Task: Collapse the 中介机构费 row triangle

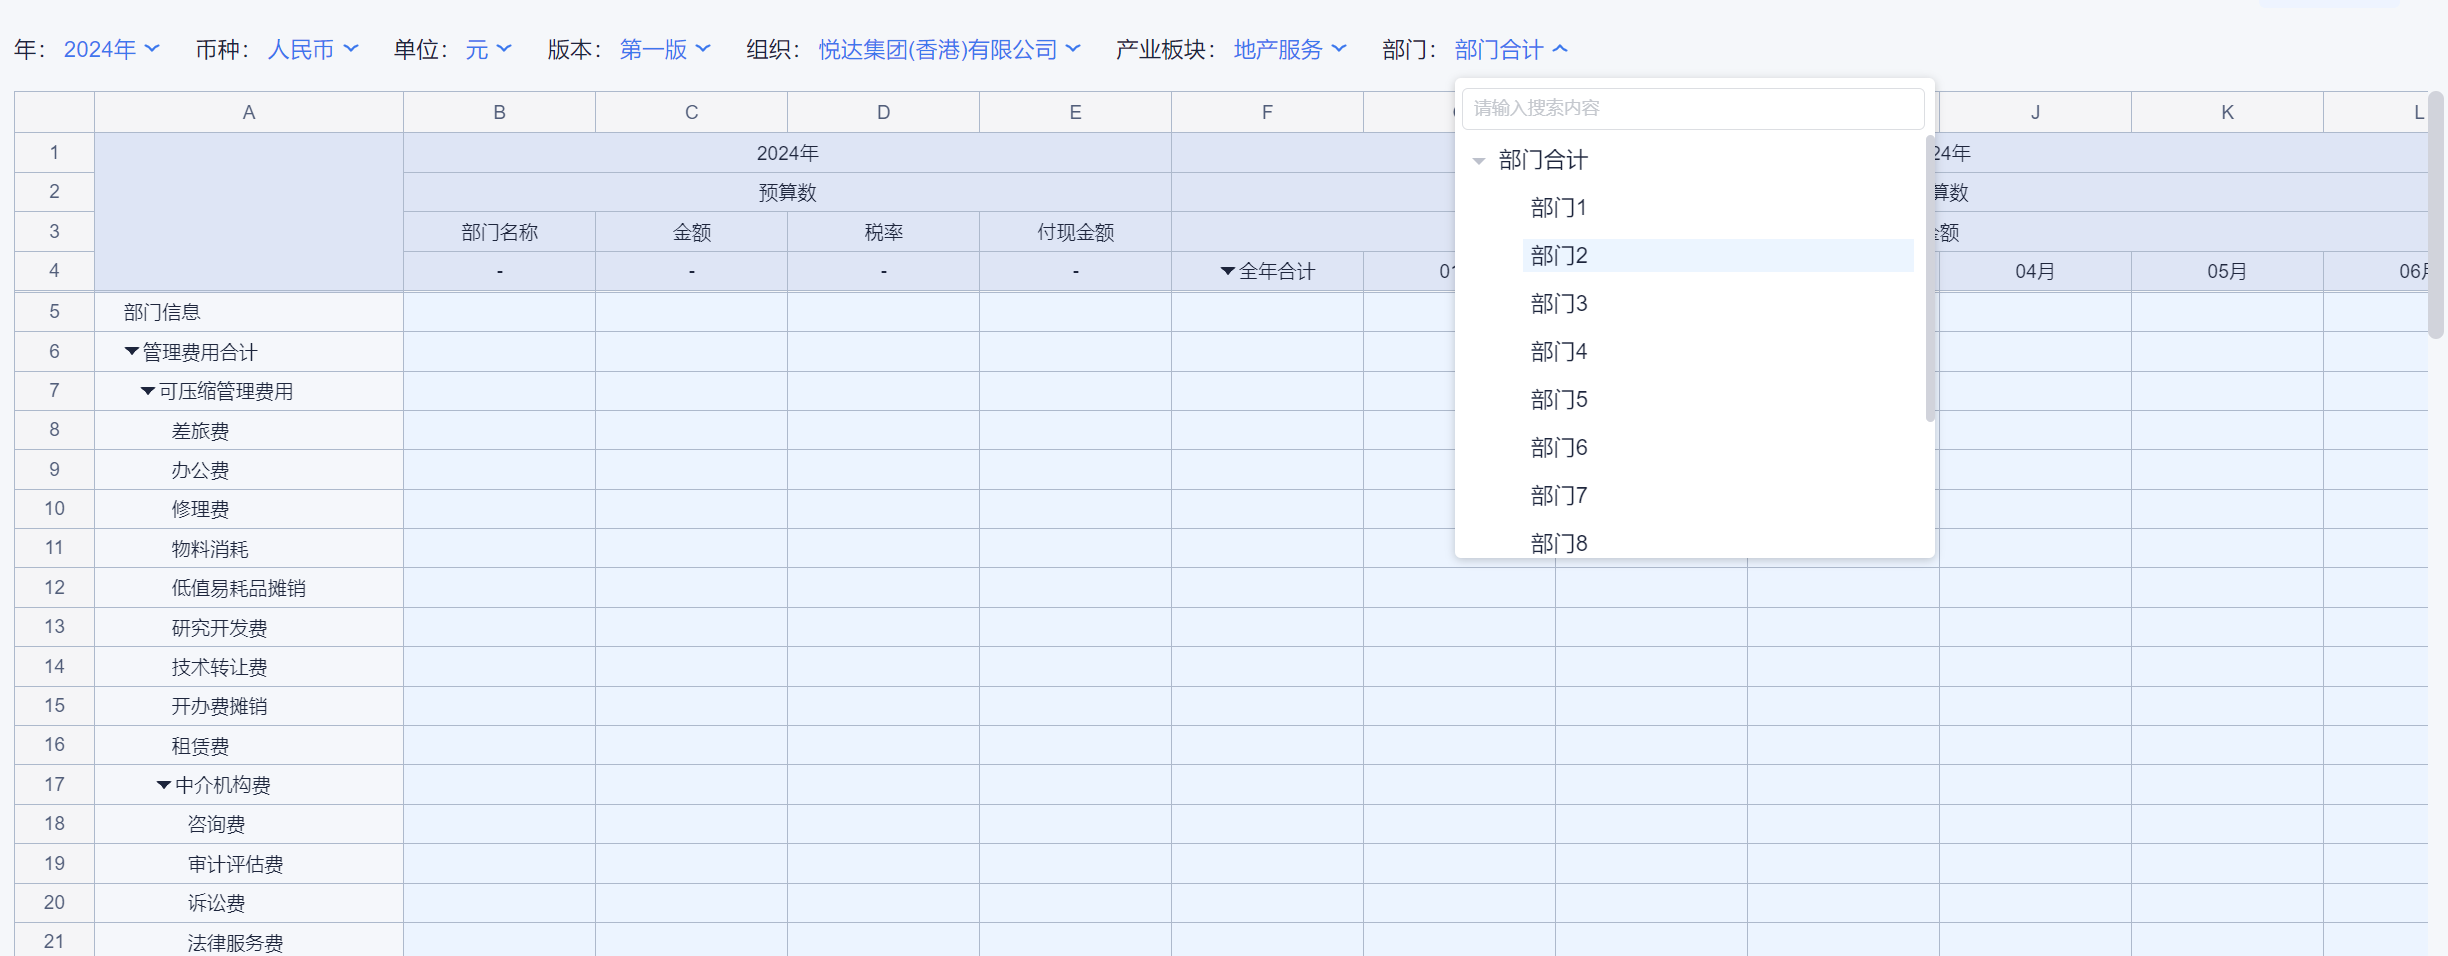Action: 164,785
